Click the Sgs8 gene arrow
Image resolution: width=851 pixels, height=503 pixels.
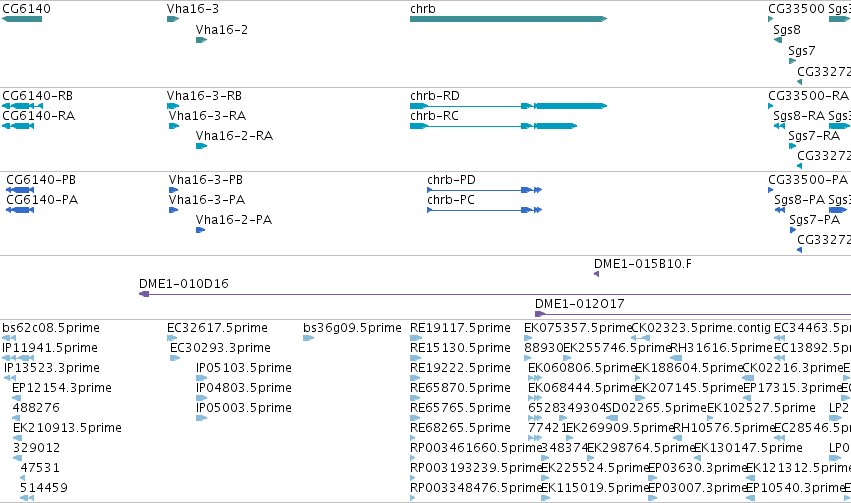coord(778,40)
